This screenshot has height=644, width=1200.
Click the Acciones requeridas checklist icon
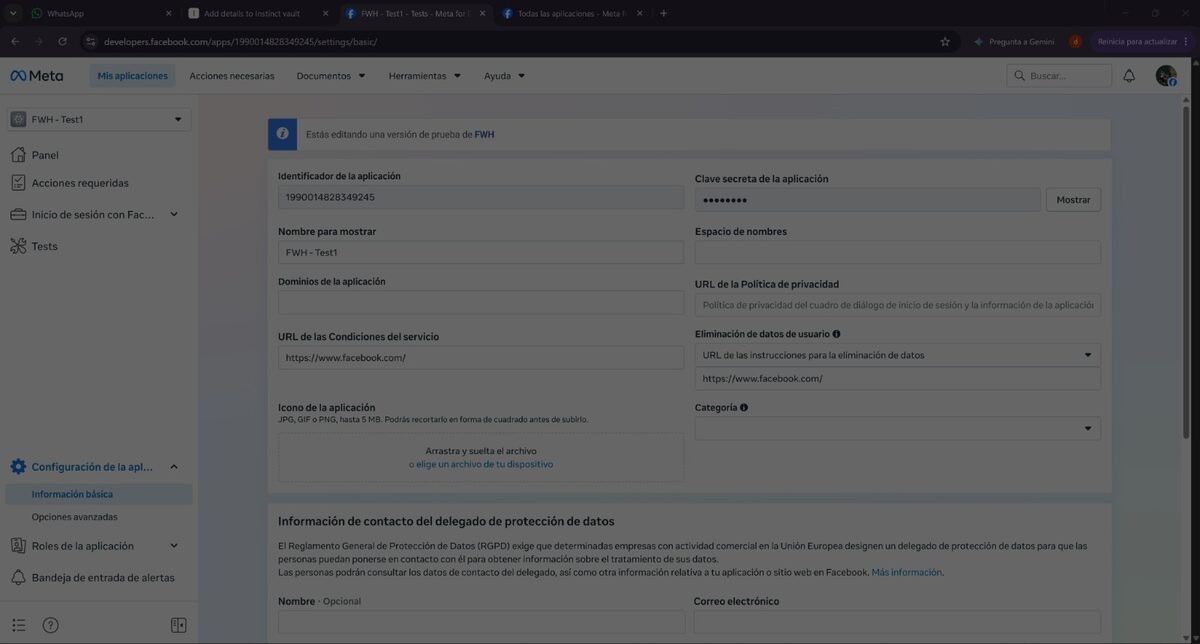18,183
